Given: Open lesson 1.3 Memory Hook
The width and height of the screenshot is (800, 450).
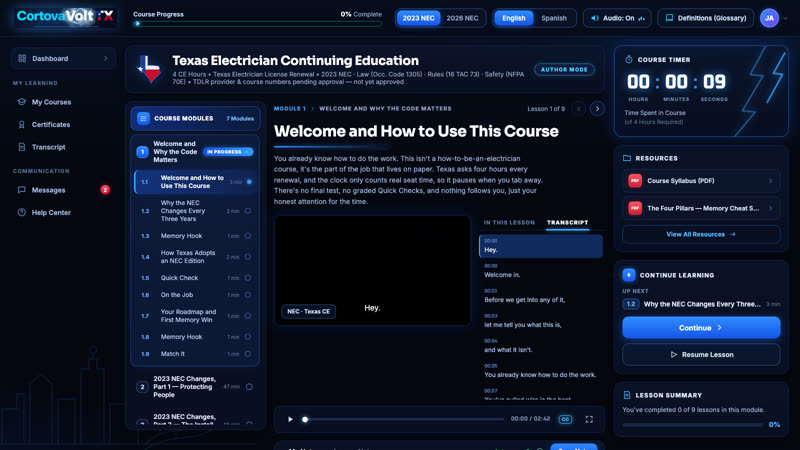Looking at the screenshot, I should coord(195,236).
